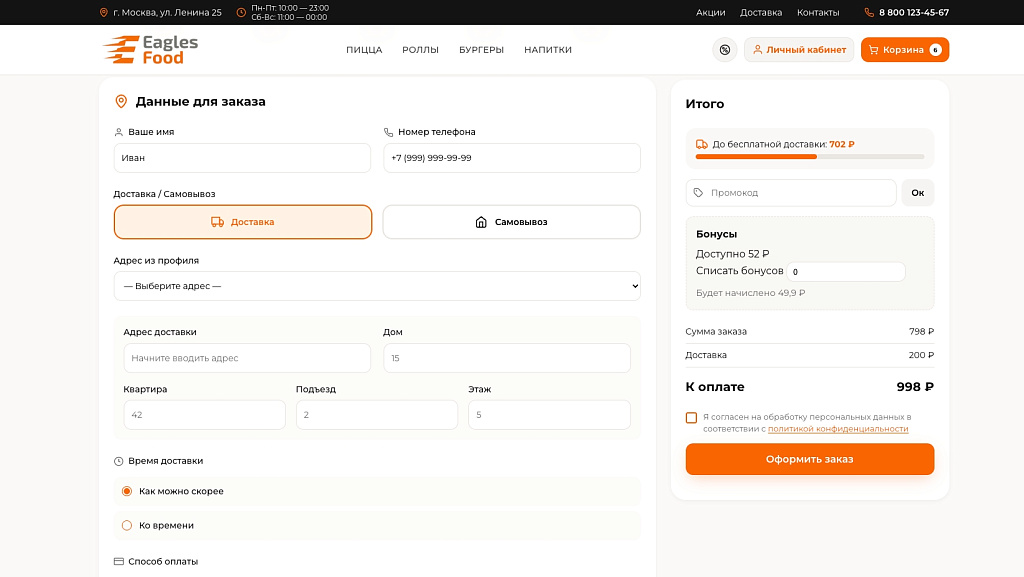Click the location pin icon in top bar
This screenshot has height=577, width=1024.
click(x=103, y=12)
